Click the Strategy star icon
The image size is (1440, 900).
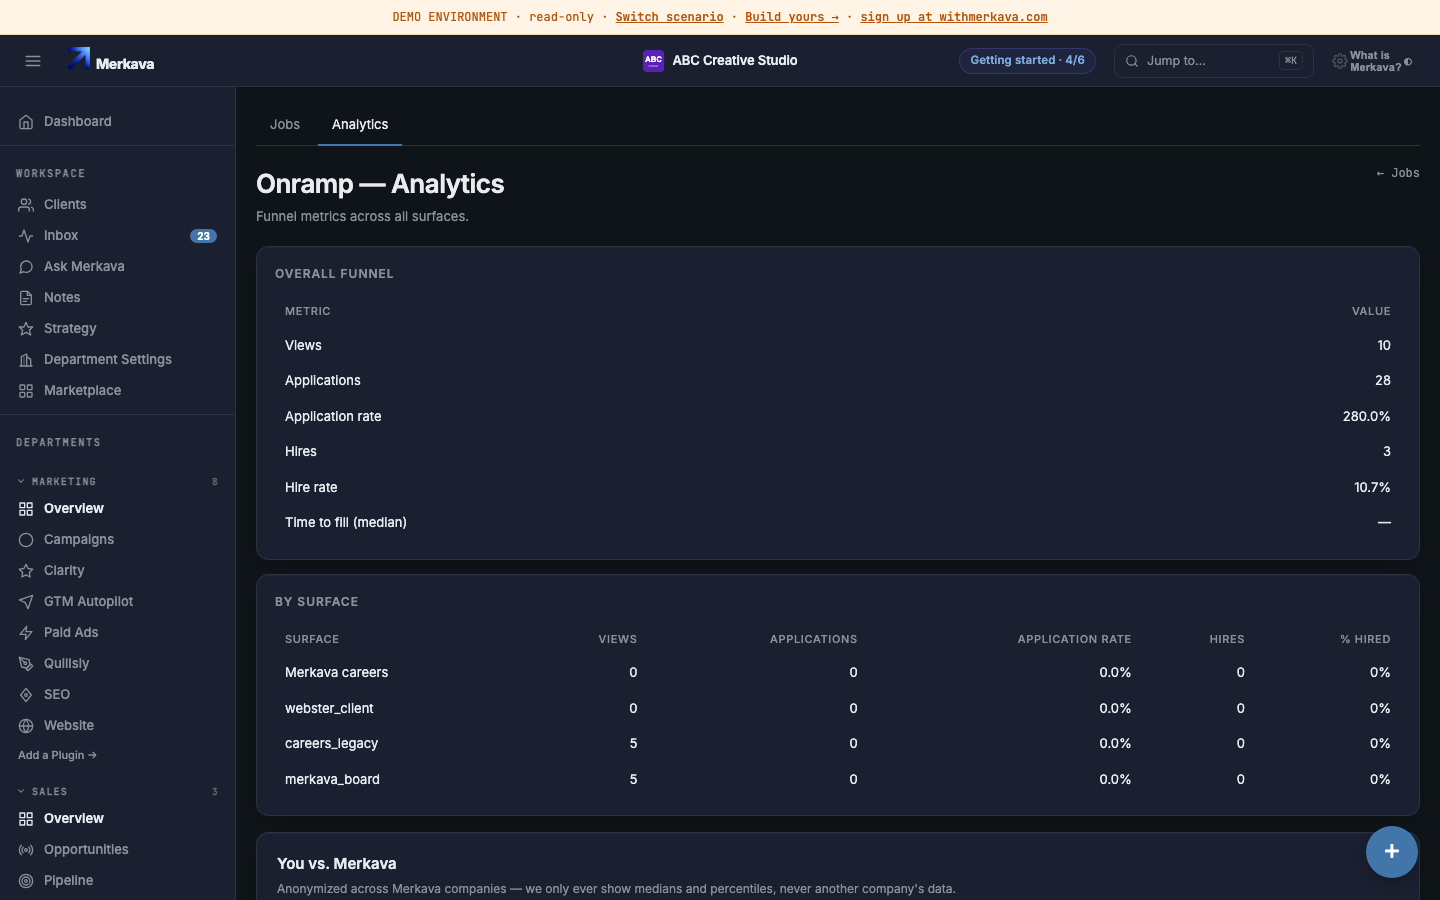[26, 329]
